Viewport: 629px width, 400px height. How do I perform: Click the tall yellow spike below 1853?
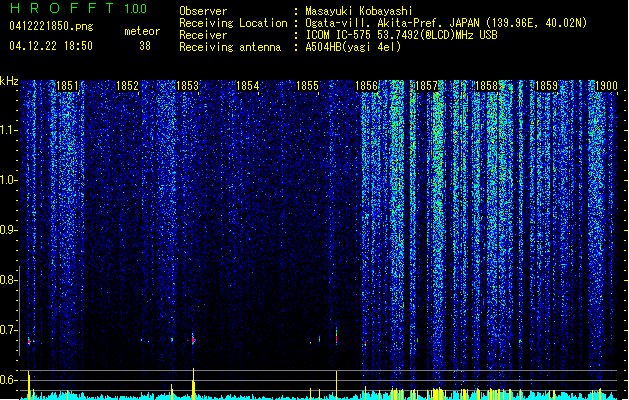(x=194, y=384)
